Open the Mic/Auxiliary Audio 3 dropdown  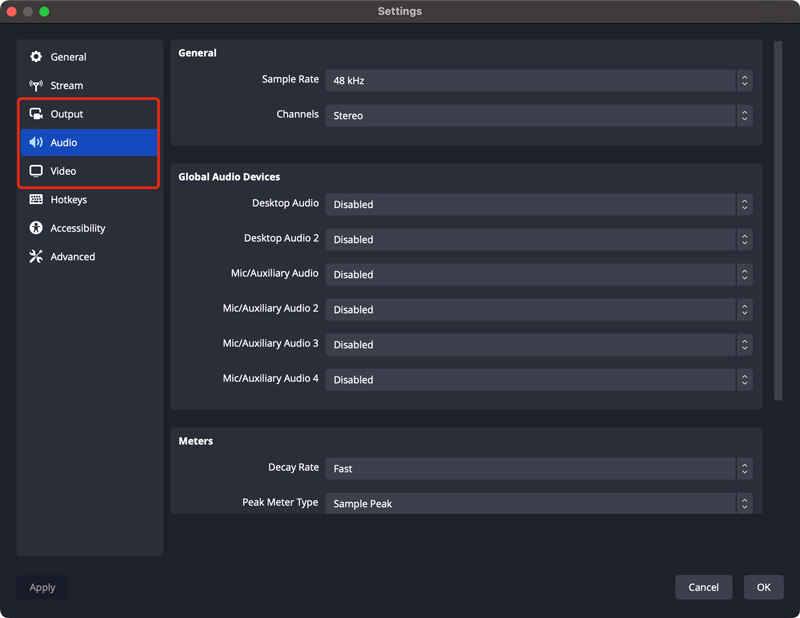539,345
